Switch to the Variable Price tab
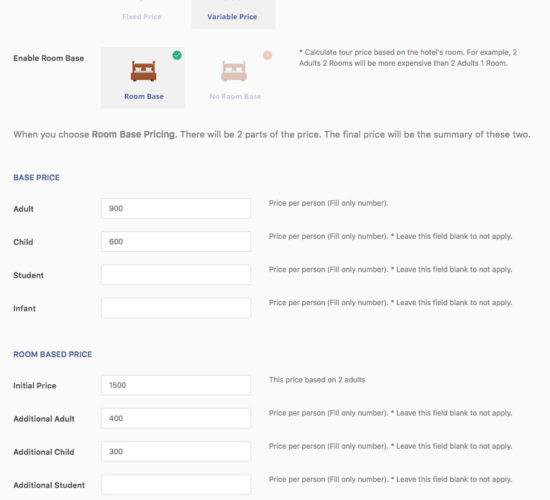The image size is (550, 500). click(x=232, y=16)
